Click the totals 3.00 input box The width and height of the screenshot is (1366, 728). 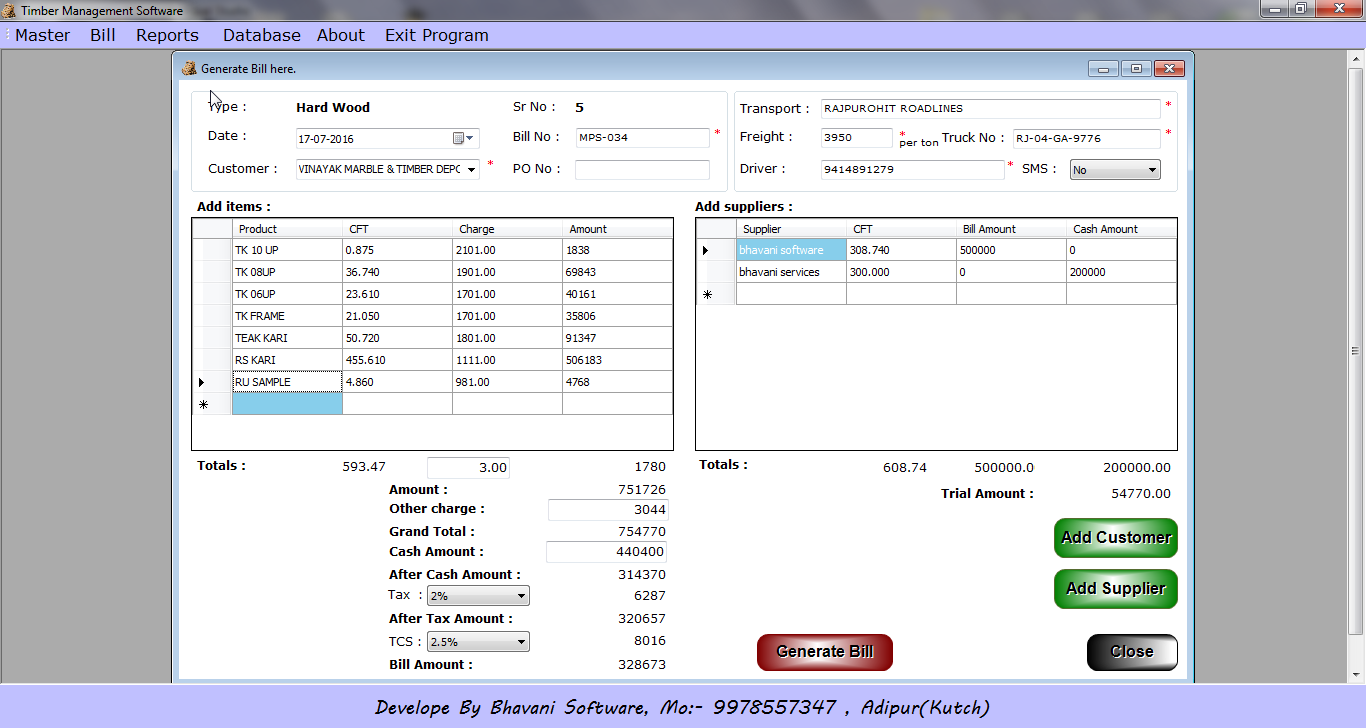(468, 468)
